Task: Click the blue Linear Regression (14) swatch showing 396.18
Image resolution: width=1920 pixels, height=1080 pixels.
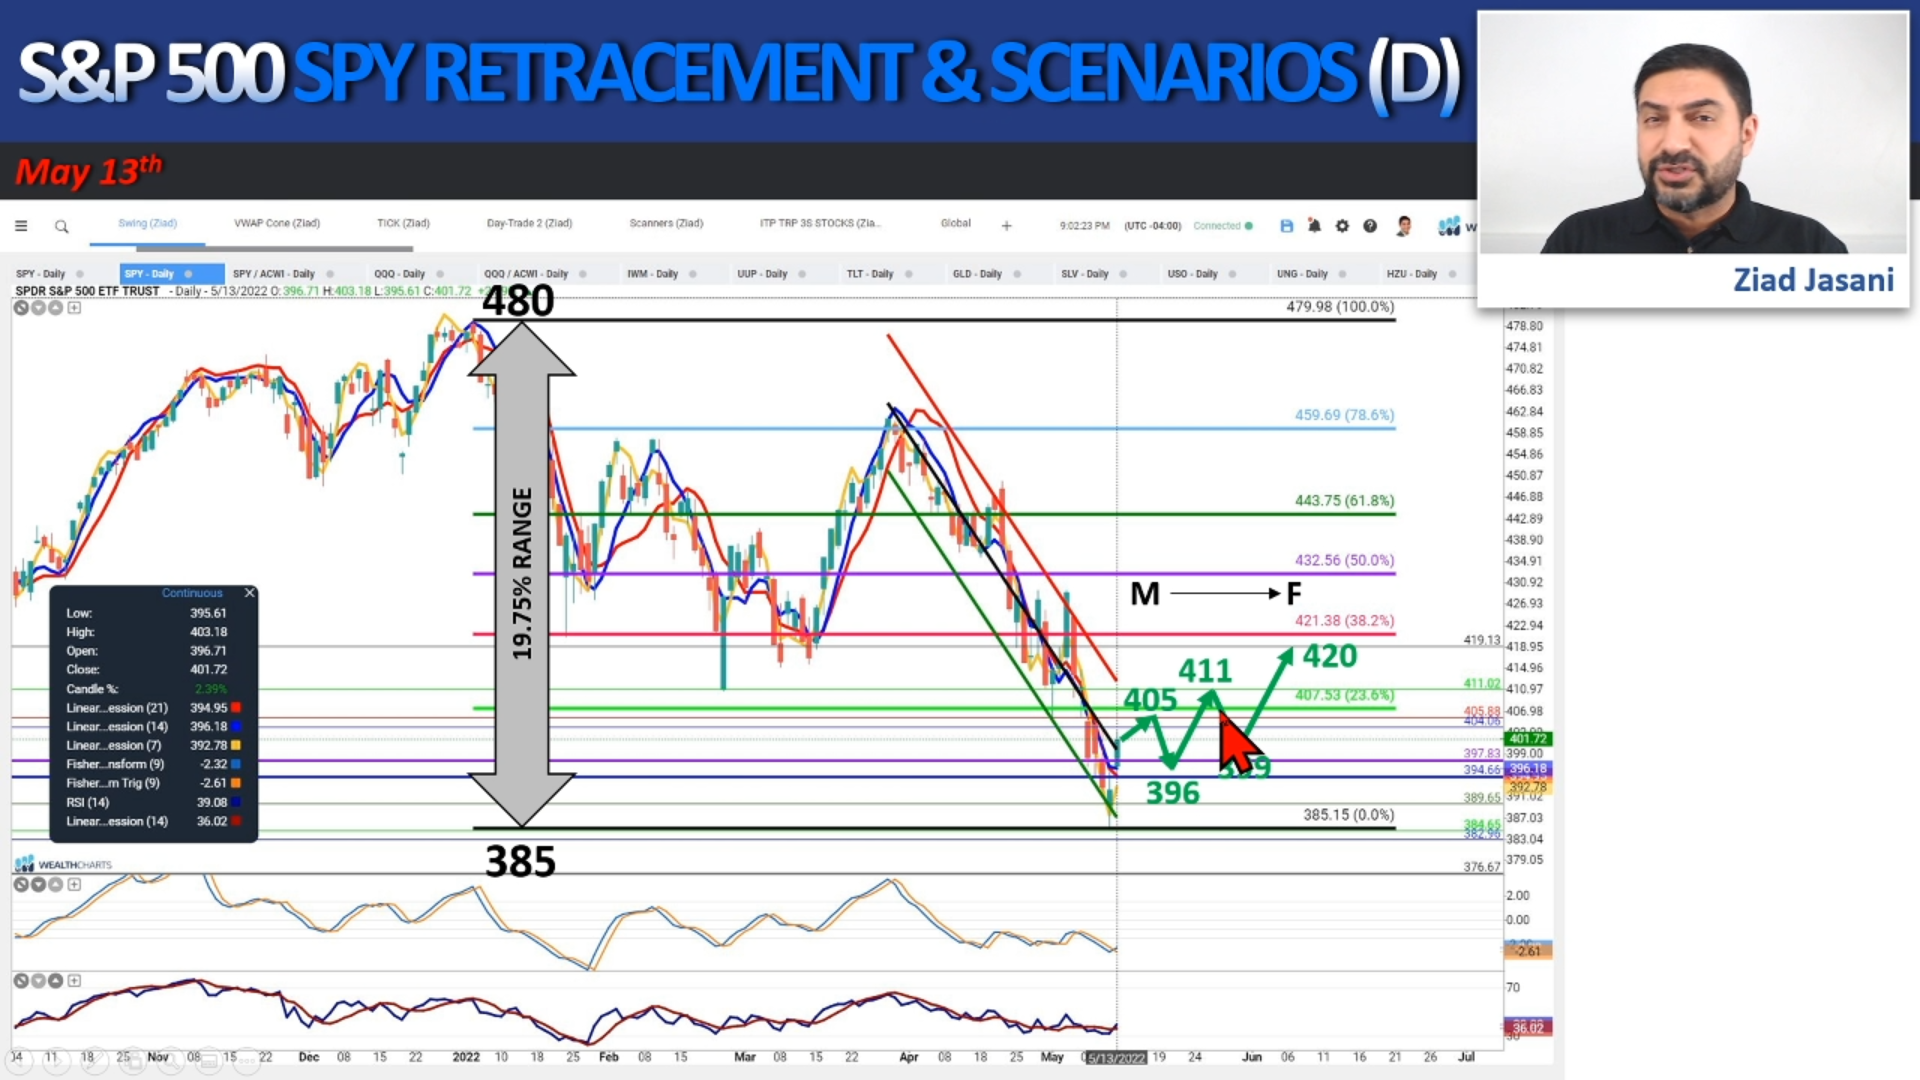Action: pyautogui.click(x=236, y=727)
